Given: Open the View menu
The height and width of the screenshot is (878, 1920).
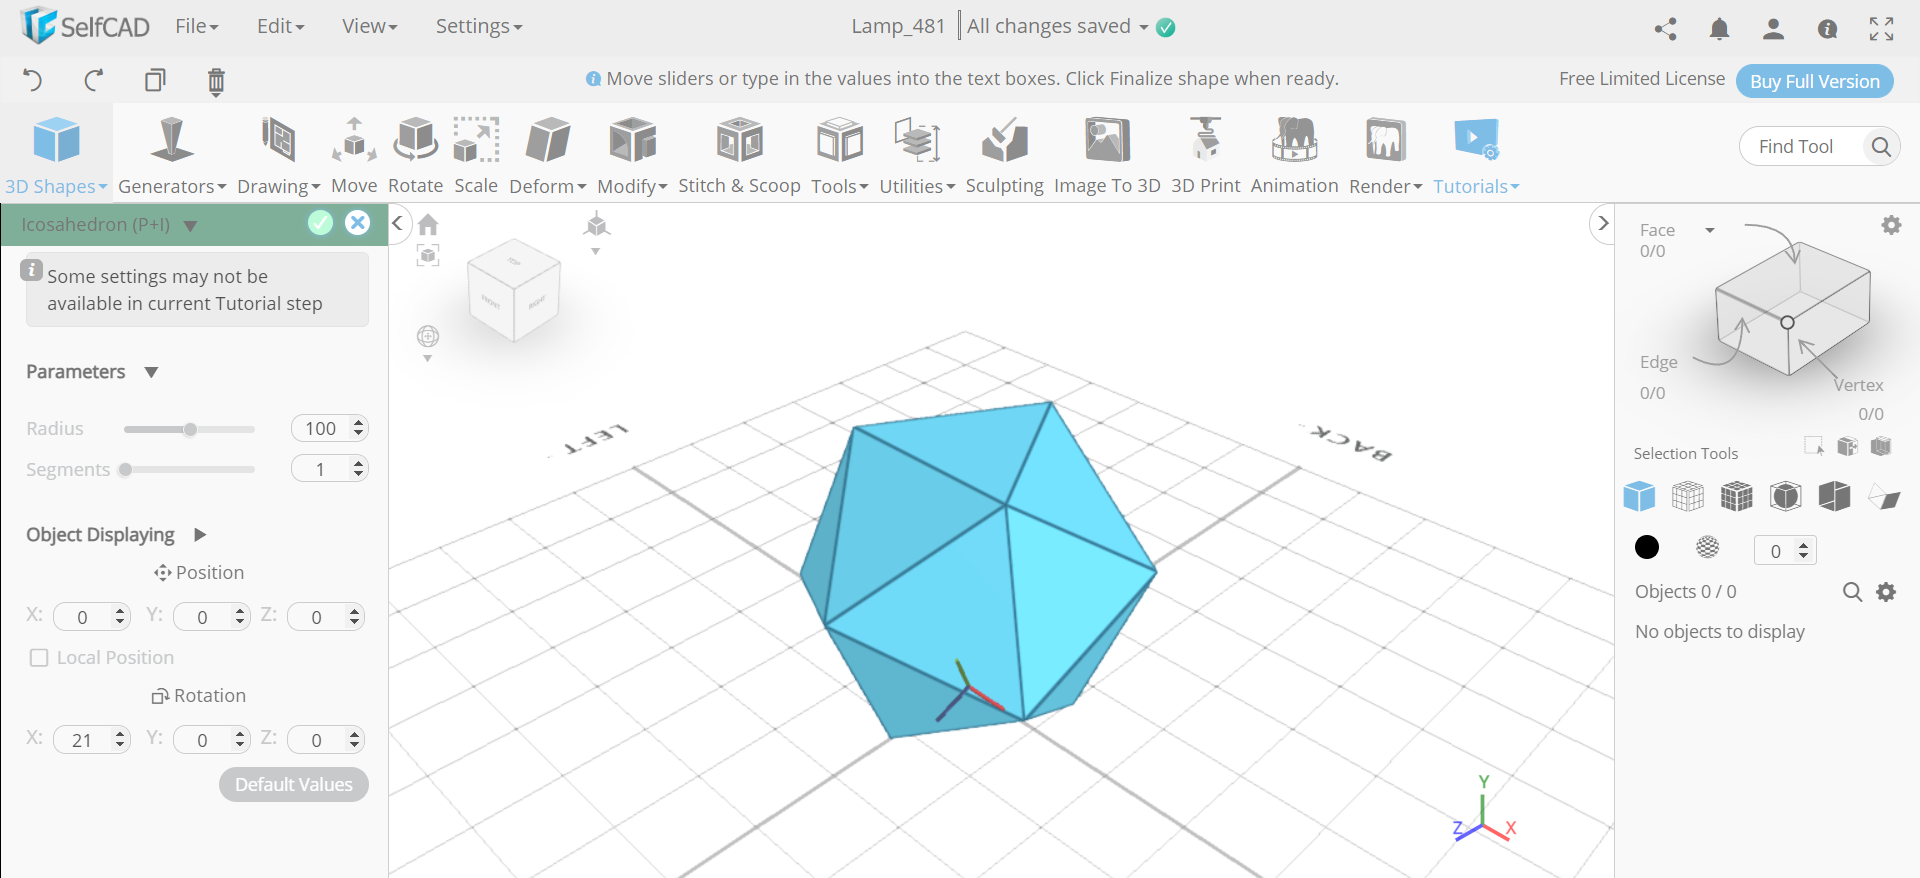Looking at the screenshot, I should coord(369,26).
